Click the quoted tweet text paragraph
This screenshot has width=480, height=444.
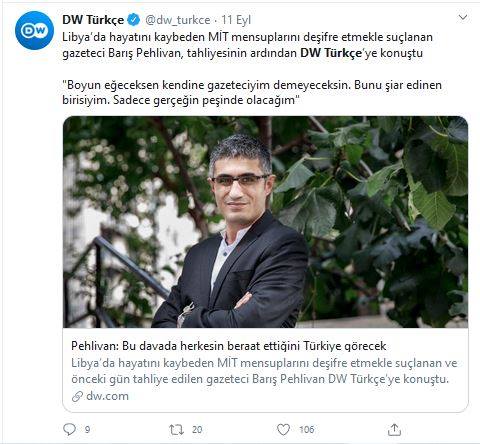point(252,93)
